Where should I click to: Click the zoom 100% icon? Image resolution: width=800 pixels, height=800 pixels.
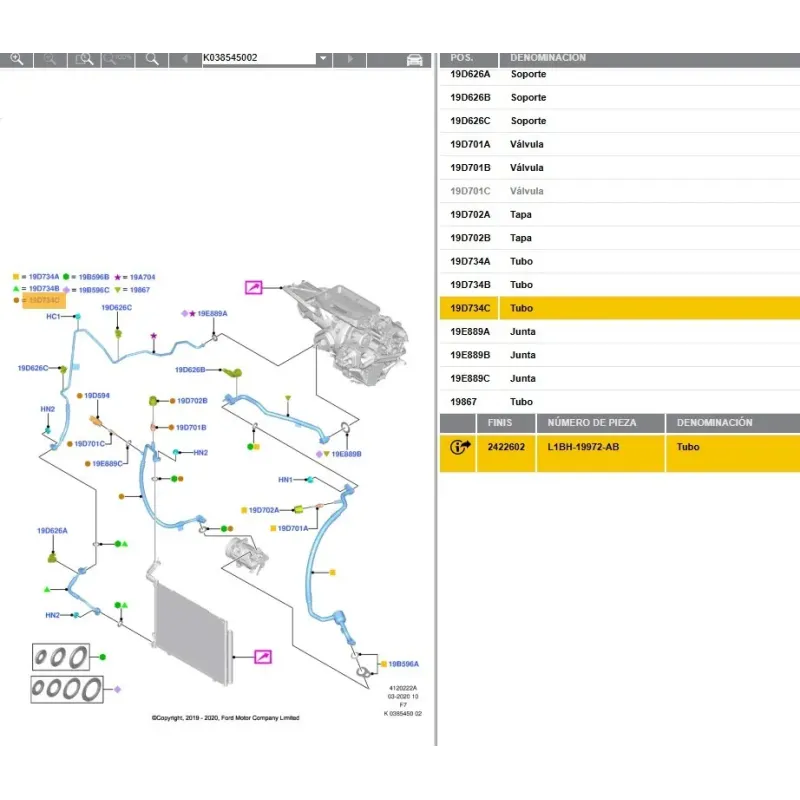tap(119, 58)
